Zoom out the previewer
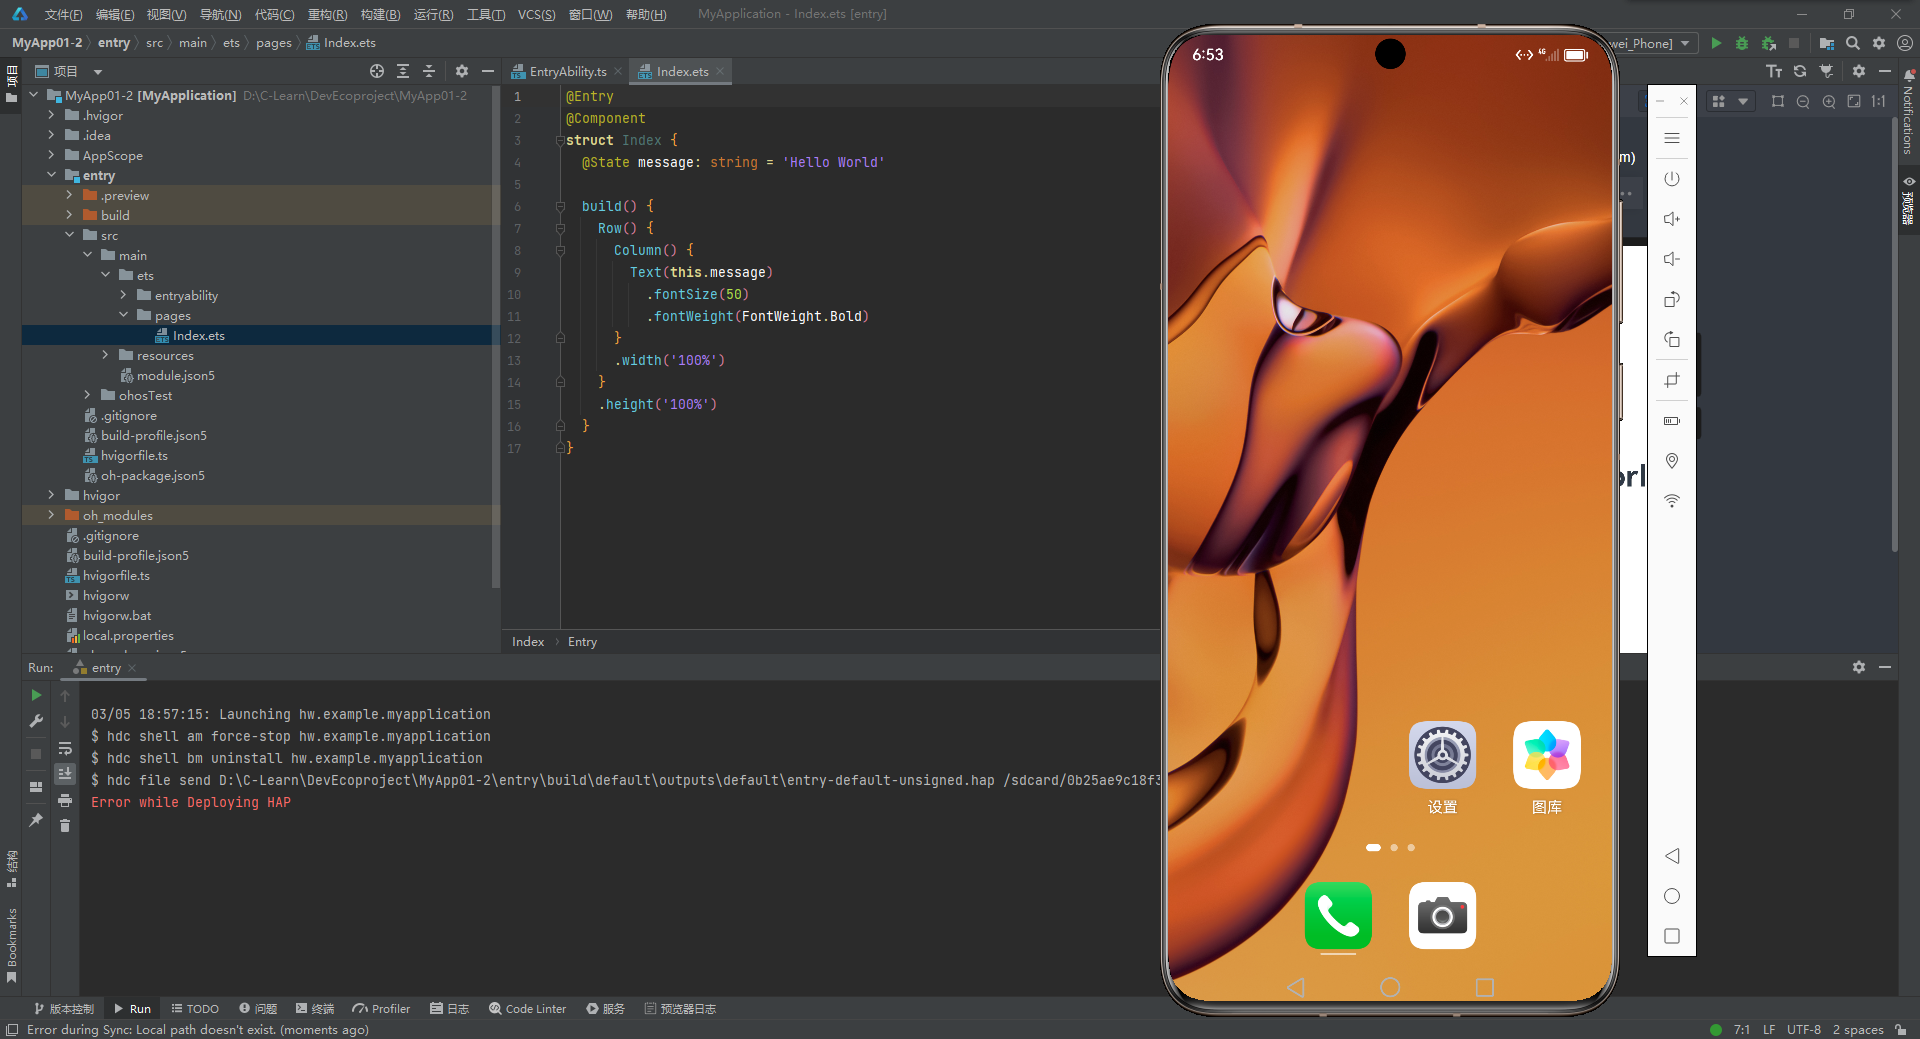1920x1039 pixels. click(1803, 101)
